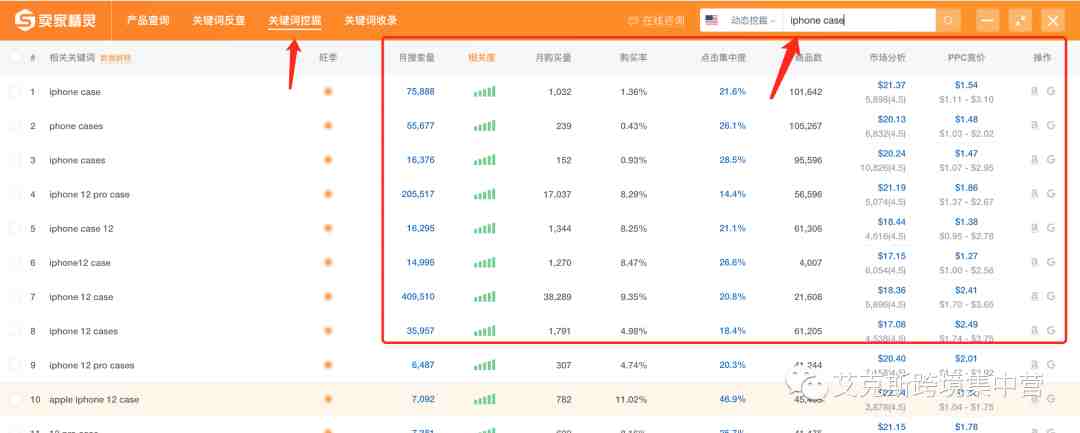Image resolution: width=1080 pixels, height=433 pixels.
Task: Open Amazon icon for iphone 12 pro case
Action: 1034,194
